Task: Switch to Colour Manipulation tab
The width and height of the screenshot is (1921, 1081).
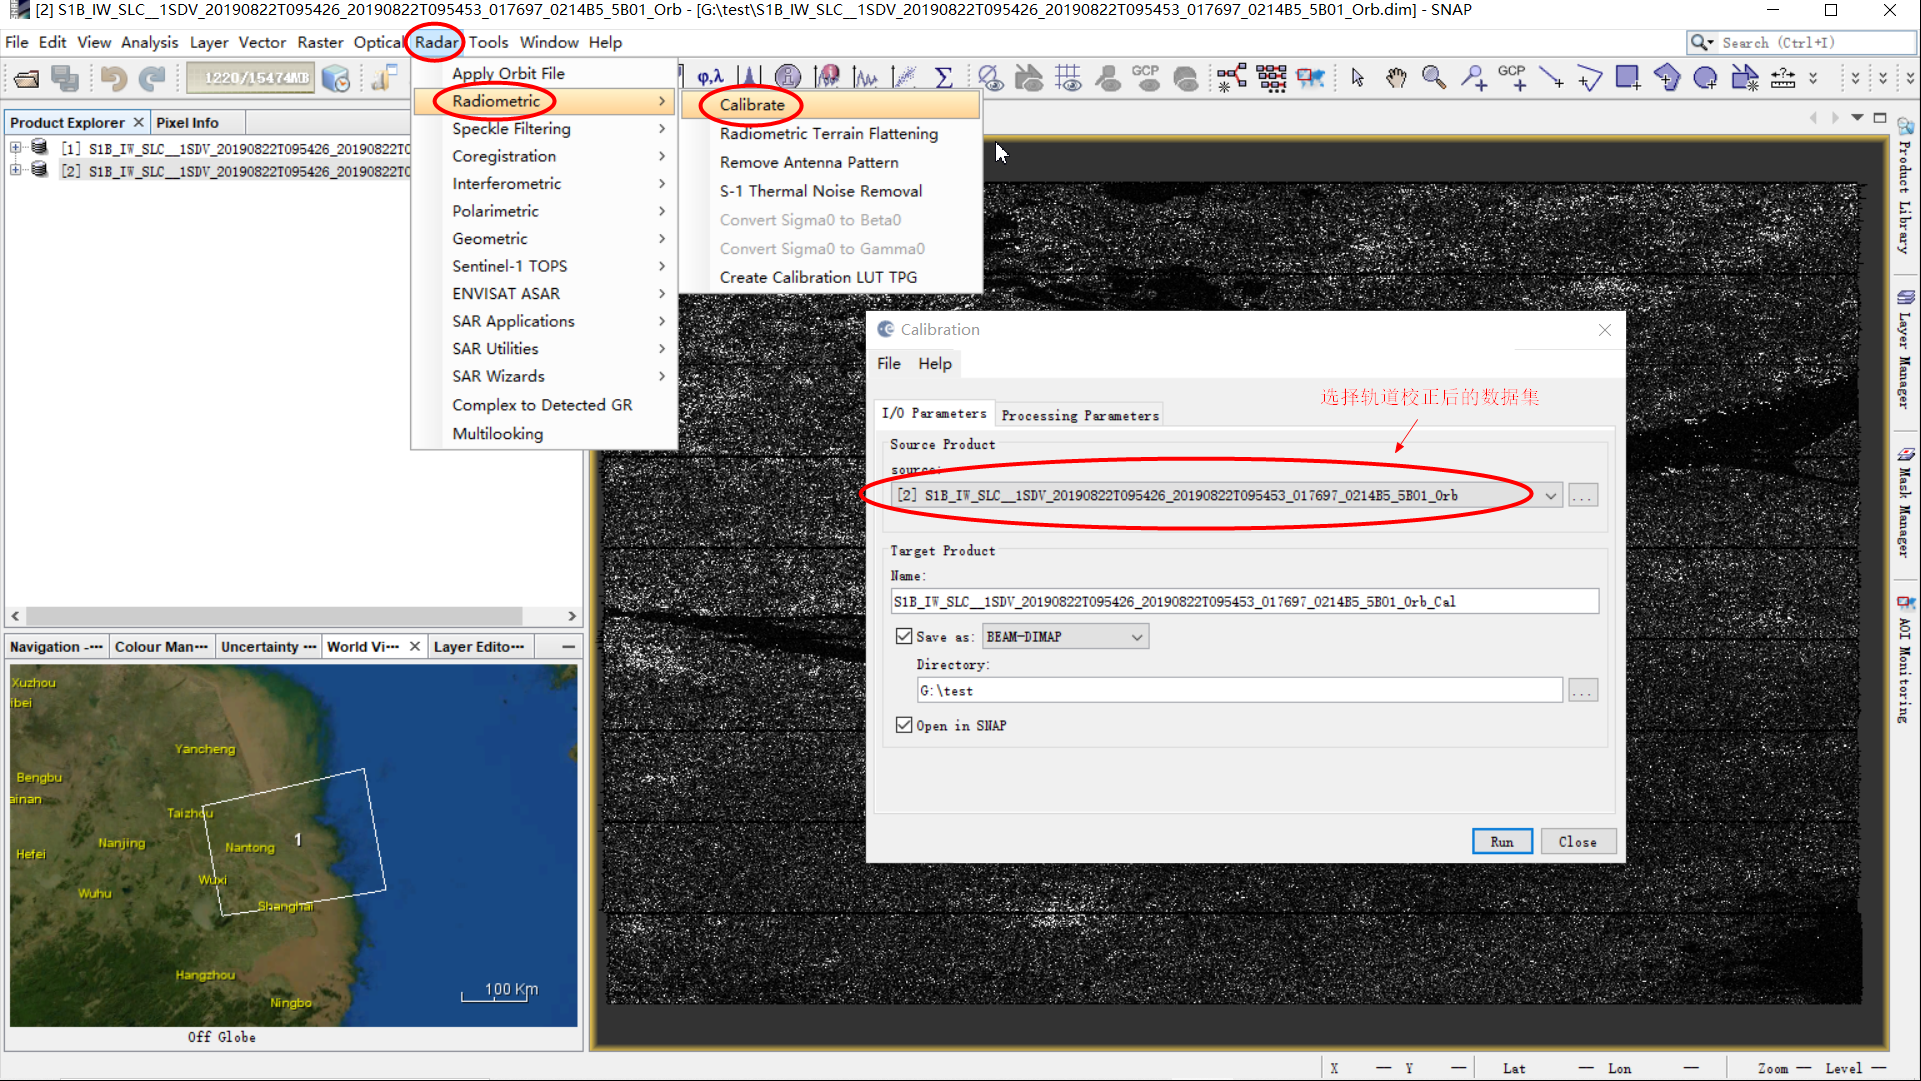Action: 161,647
